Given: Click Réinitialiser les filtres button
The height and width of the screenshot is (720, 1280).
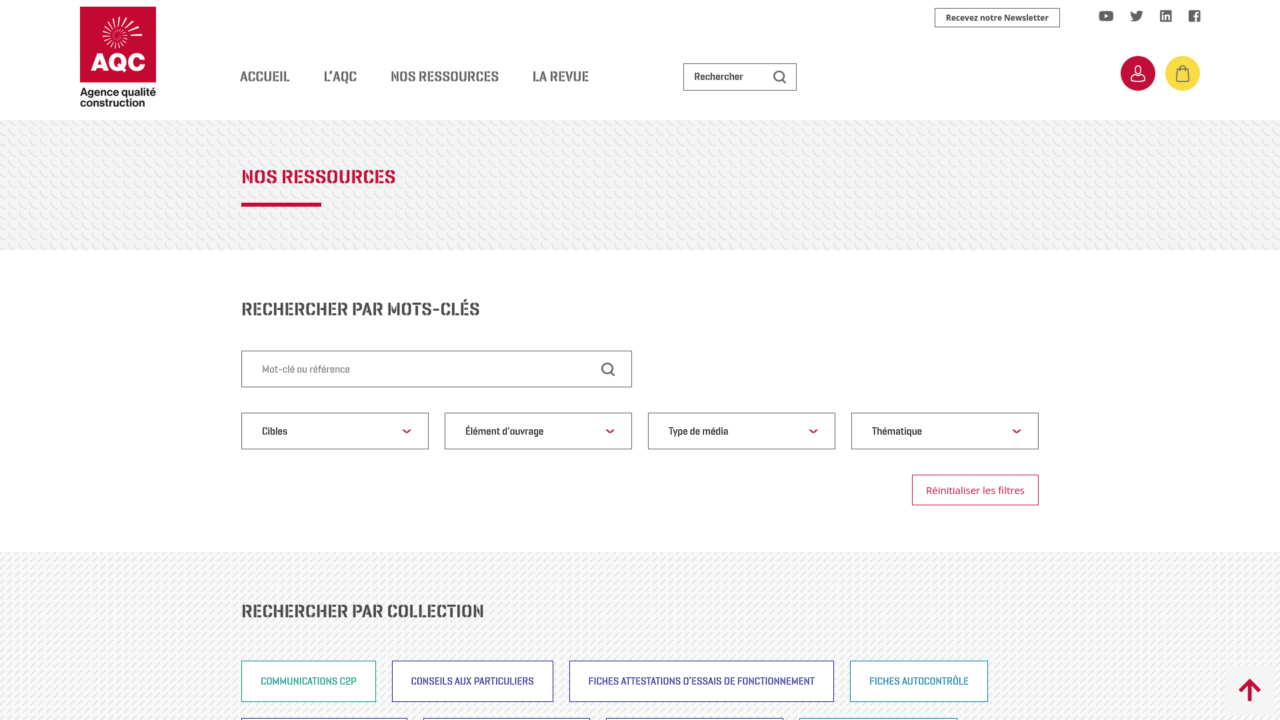Looking at the screenshot, I should [x=975, y=490].
